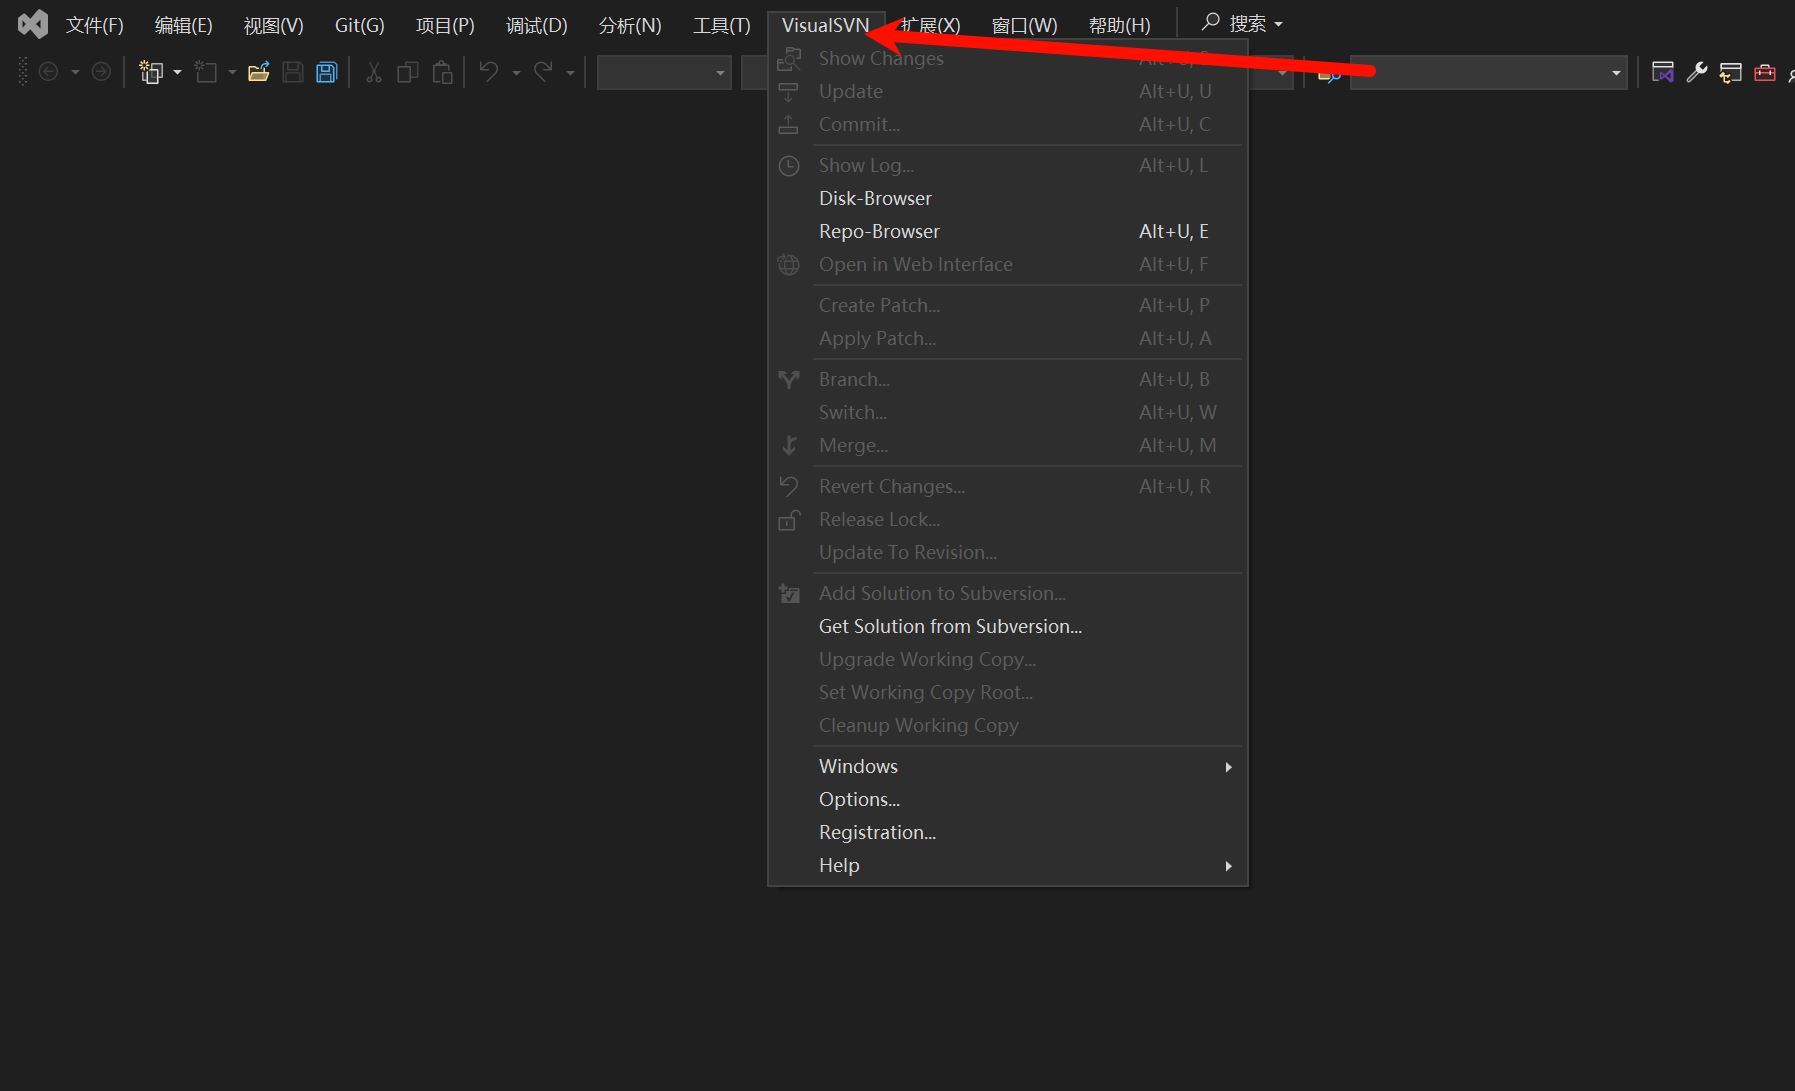Image resolution: width=1795 pixels, height=1091 pixels.
Task: Click the Find in Files icon
Action: click(1328, 73)
